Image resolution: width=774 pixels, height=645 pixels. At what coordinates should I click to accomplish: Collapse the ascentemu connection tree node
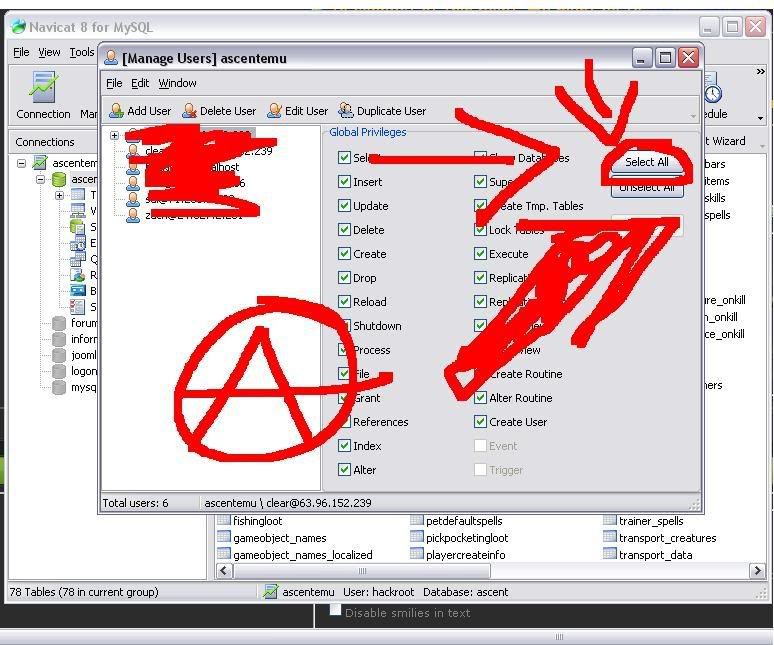click(21, 163)
